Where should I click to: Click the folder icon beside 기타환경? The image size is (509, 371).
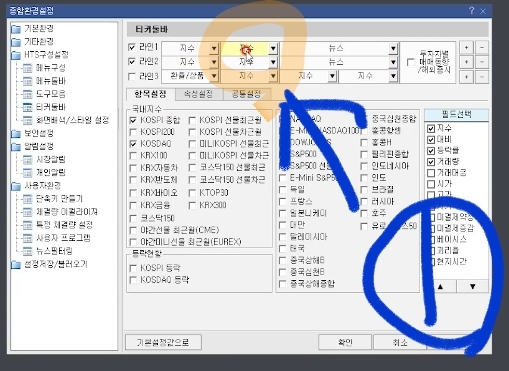16,42
